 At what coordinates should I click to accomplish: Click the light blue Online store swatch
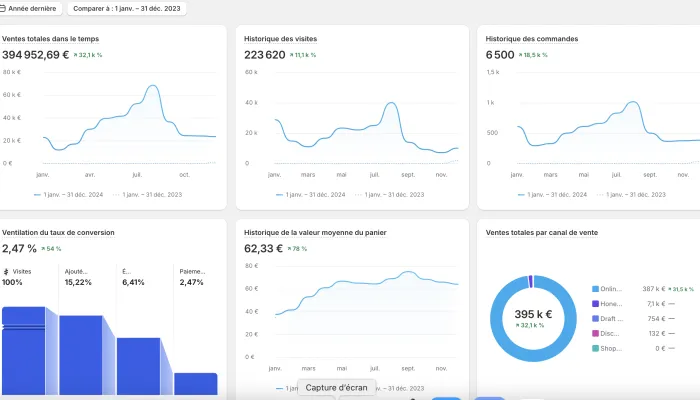595,289
